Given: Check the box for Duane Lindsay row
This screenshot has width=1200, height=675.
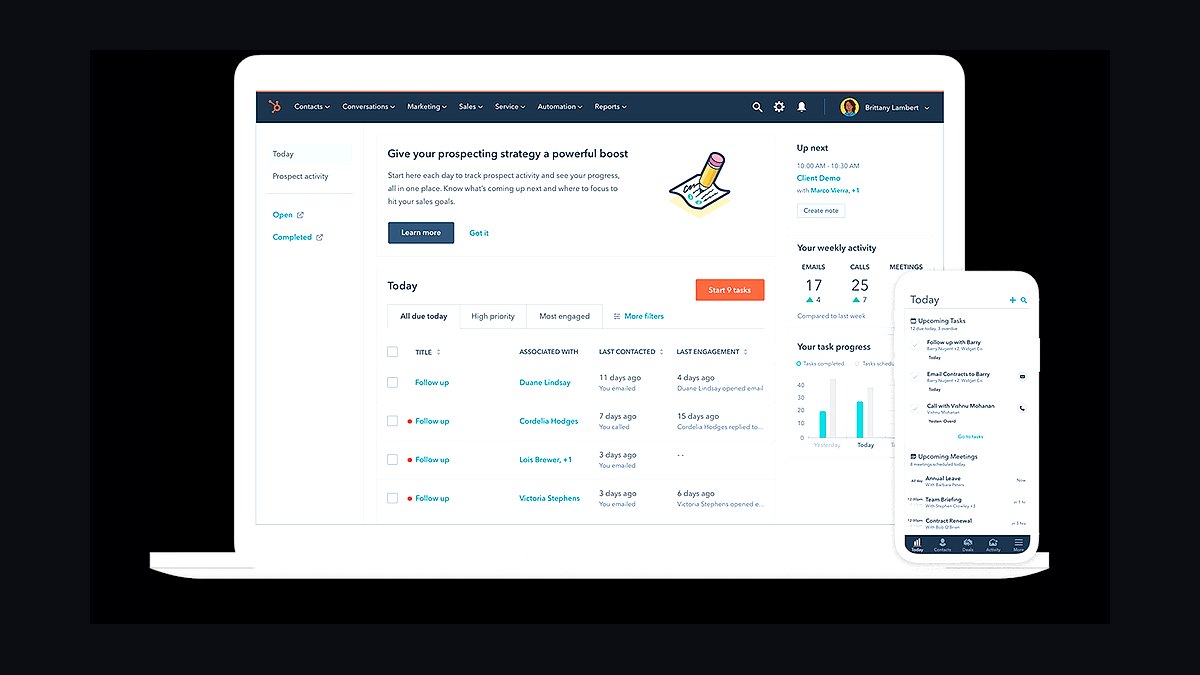Looking at the screenshot, I should (x=392, y=382).
